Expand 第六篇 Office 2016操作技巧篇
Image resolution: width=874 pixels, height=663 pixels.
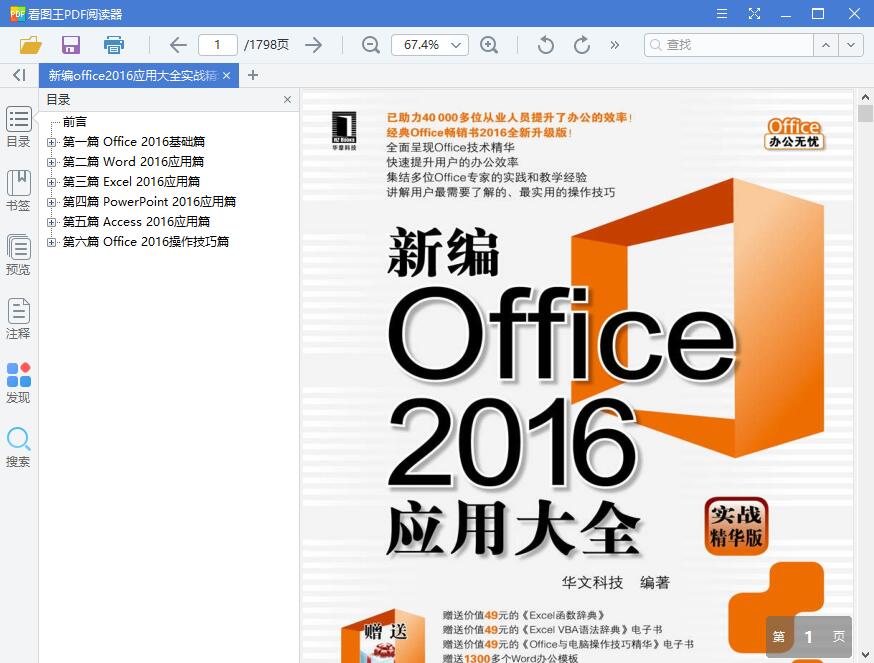tap(51, 243)
